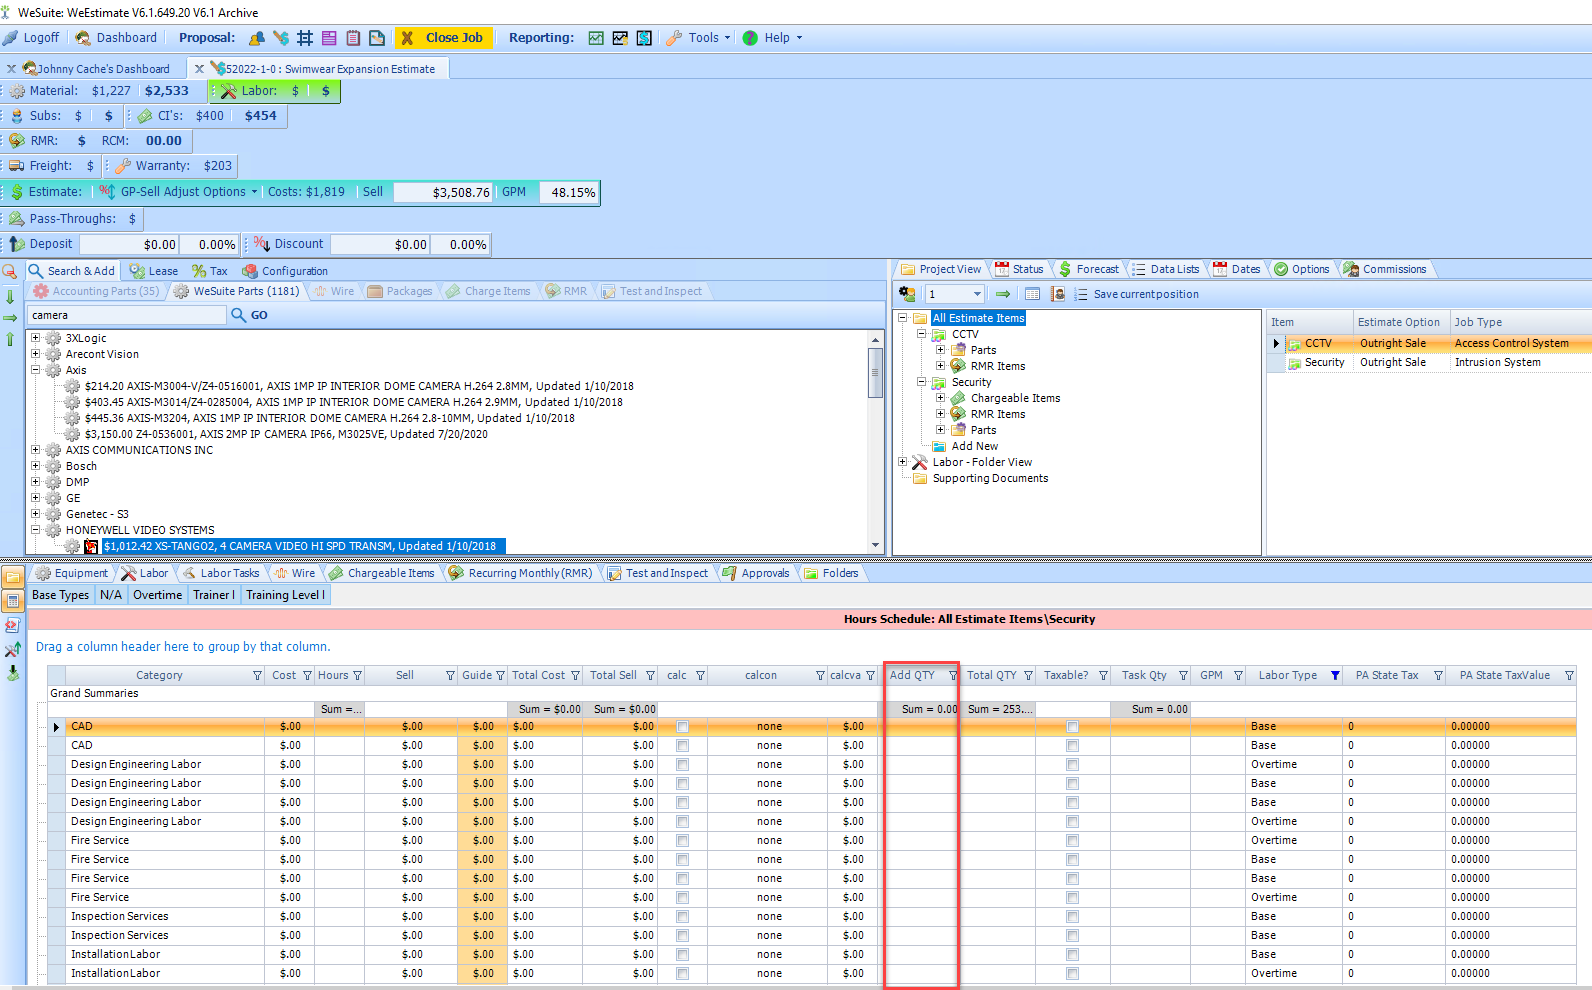Switch to the Status tab
The width and height of the screenshot is (1592, 990).
point(1019,269)
